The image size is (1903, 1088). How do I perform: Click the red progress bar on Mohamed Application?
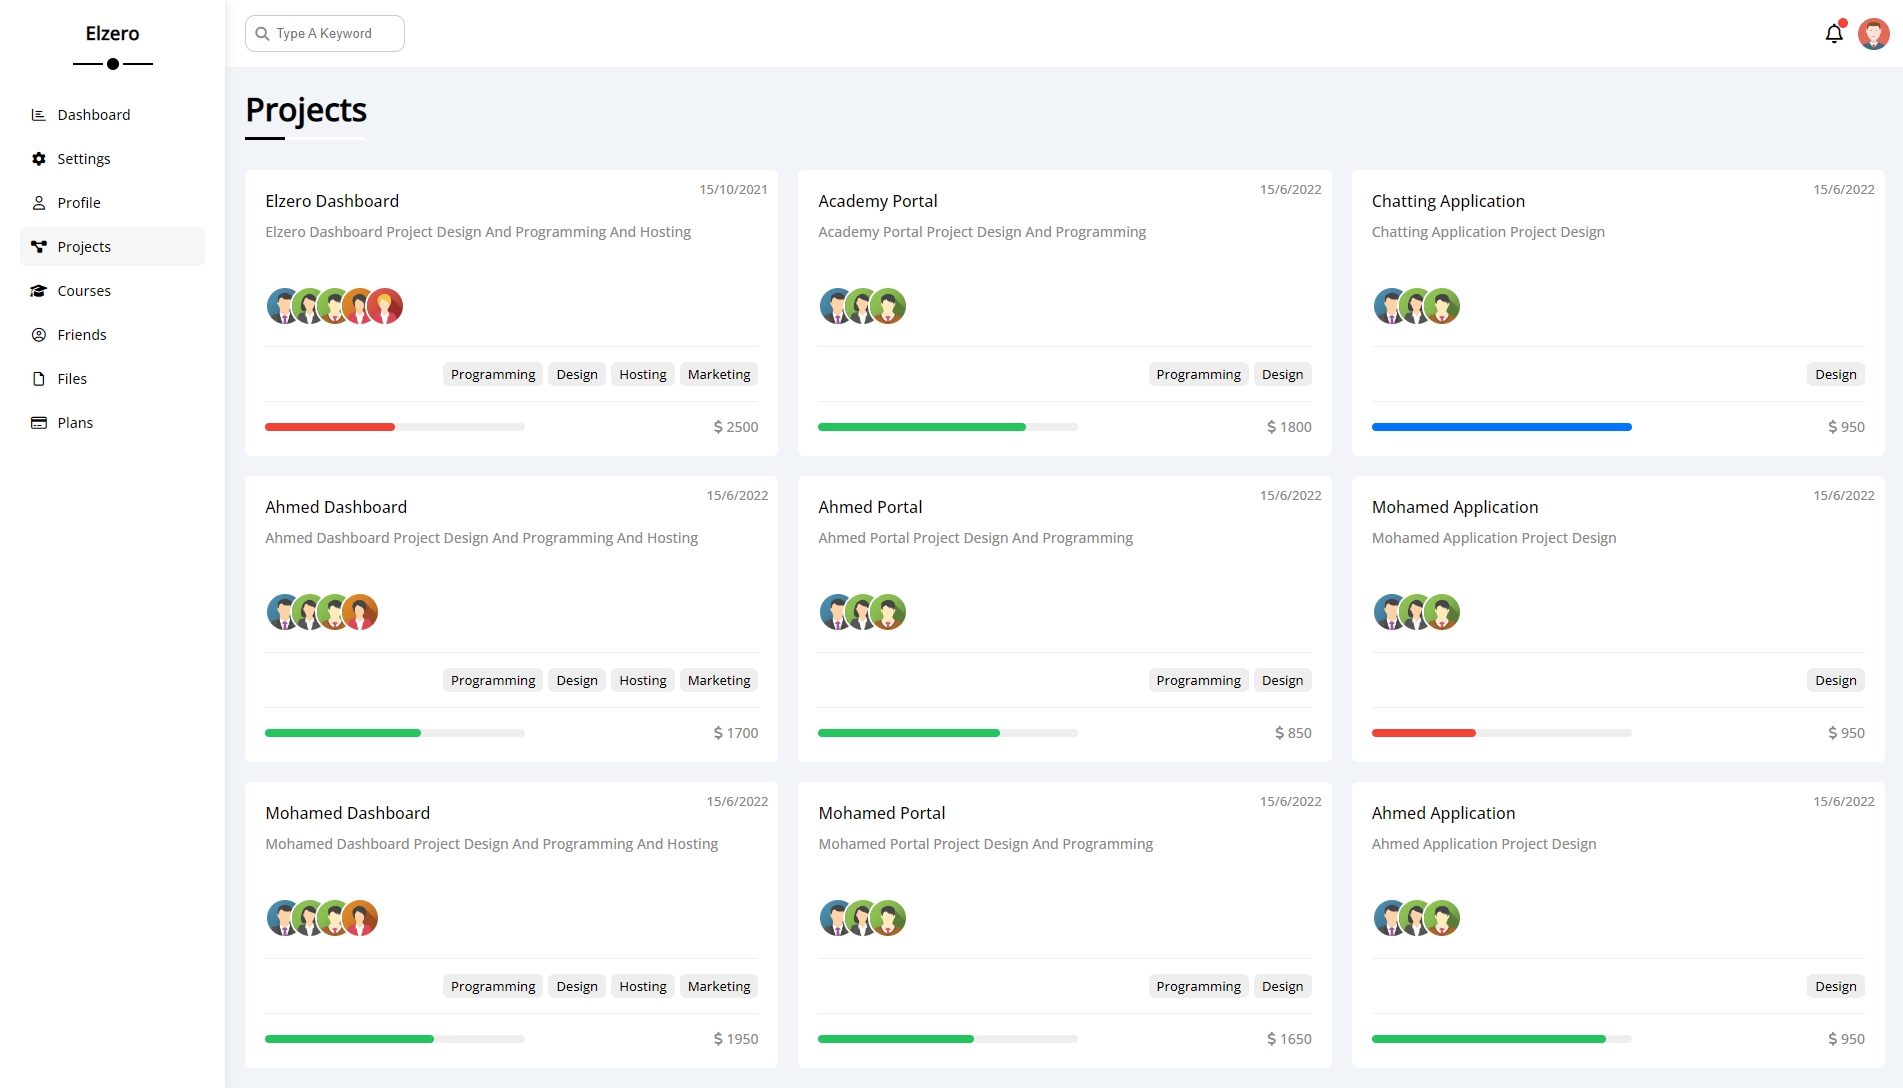[x=1424, y=733]
